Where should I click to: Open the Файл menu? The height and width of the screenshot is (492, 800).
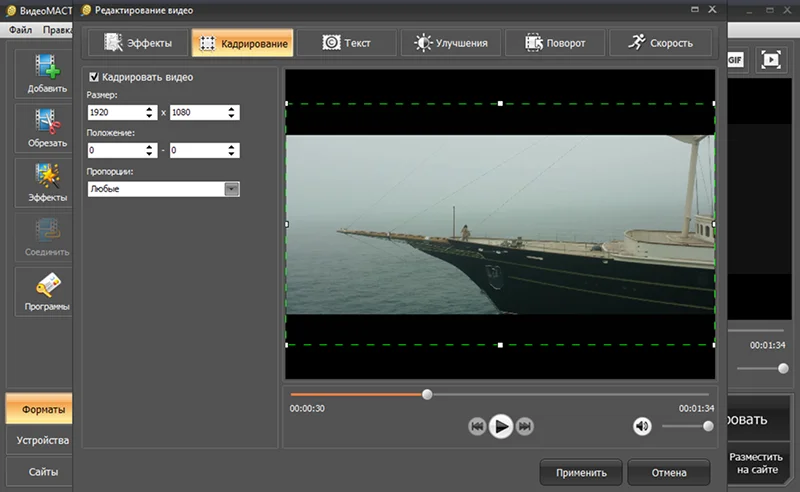coord(20,30)
